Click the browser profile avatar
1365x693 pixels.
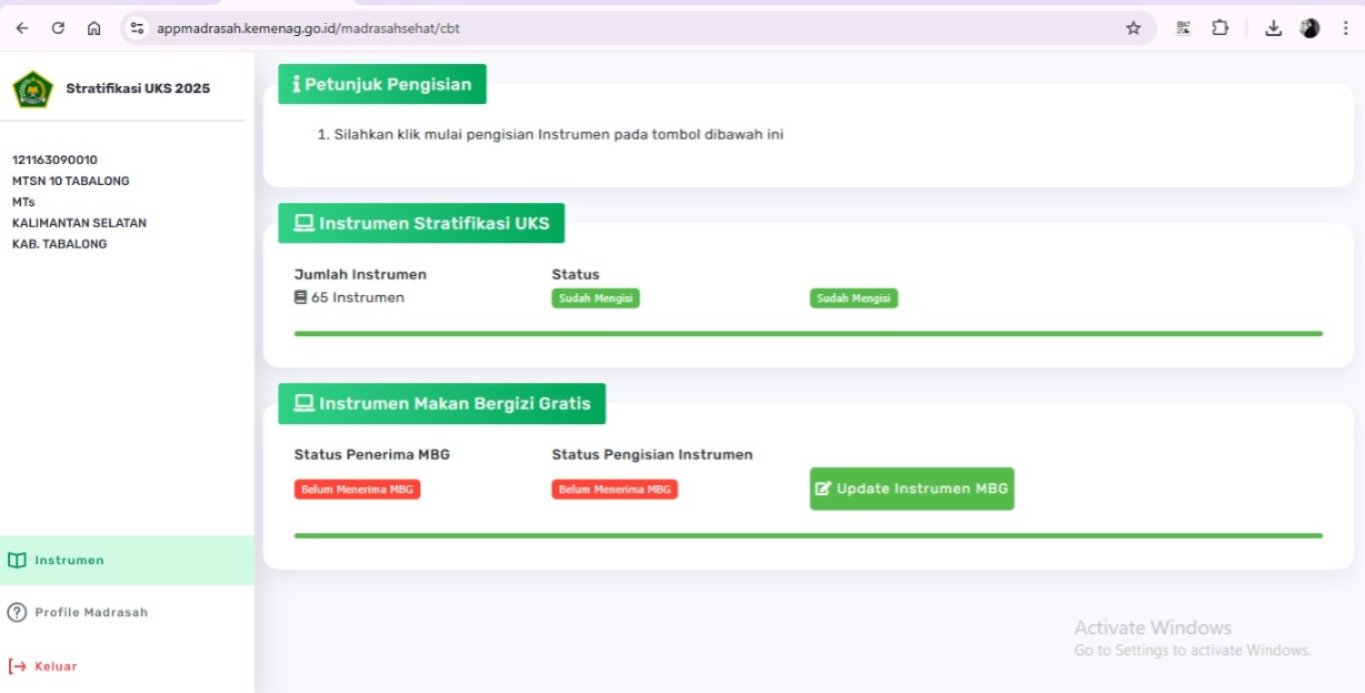pyautogui.click(x=1310, y=28)
